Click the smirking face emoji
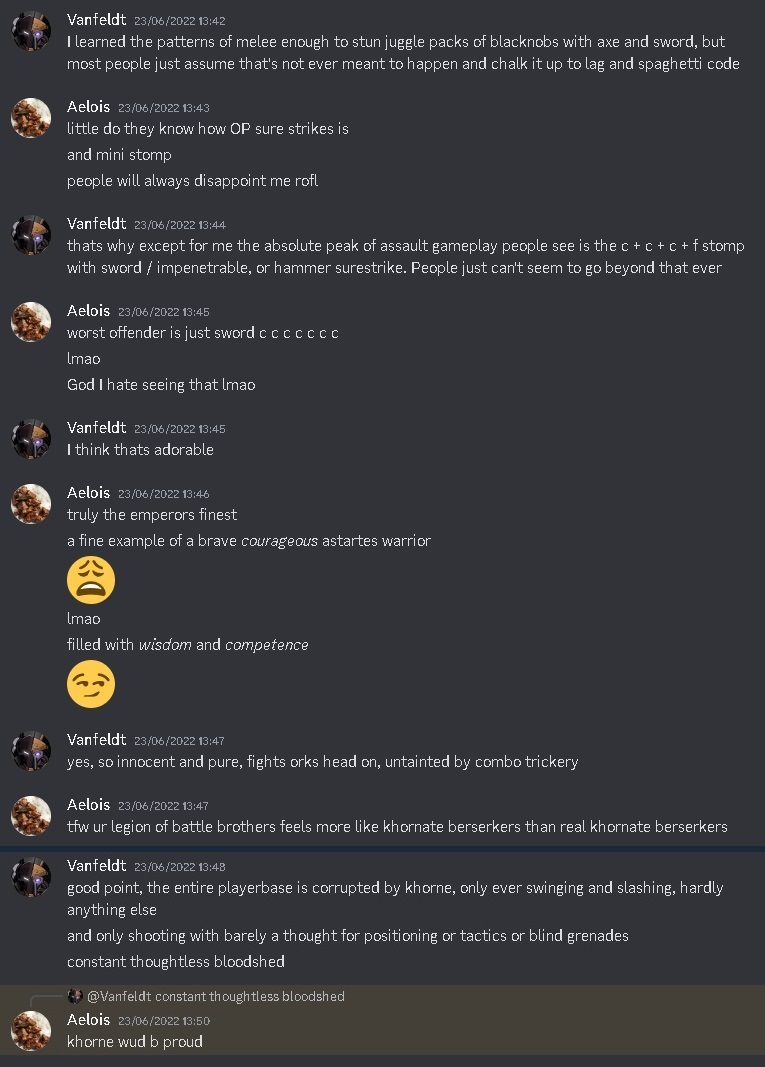The image size is (765, 1067). [x=91, y=684]
